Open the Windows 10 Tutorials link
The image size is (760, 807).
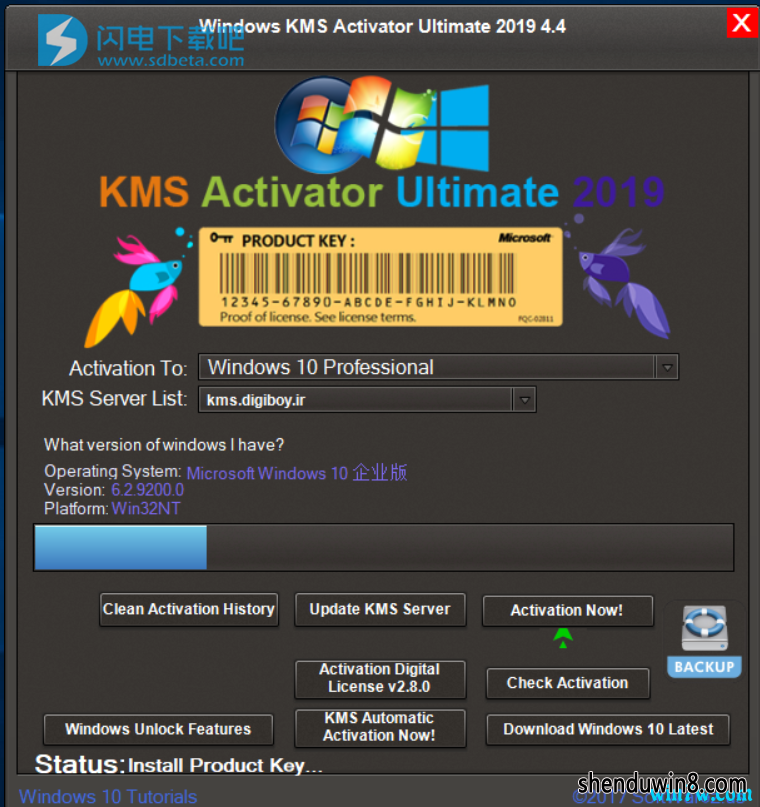point(108,796)
